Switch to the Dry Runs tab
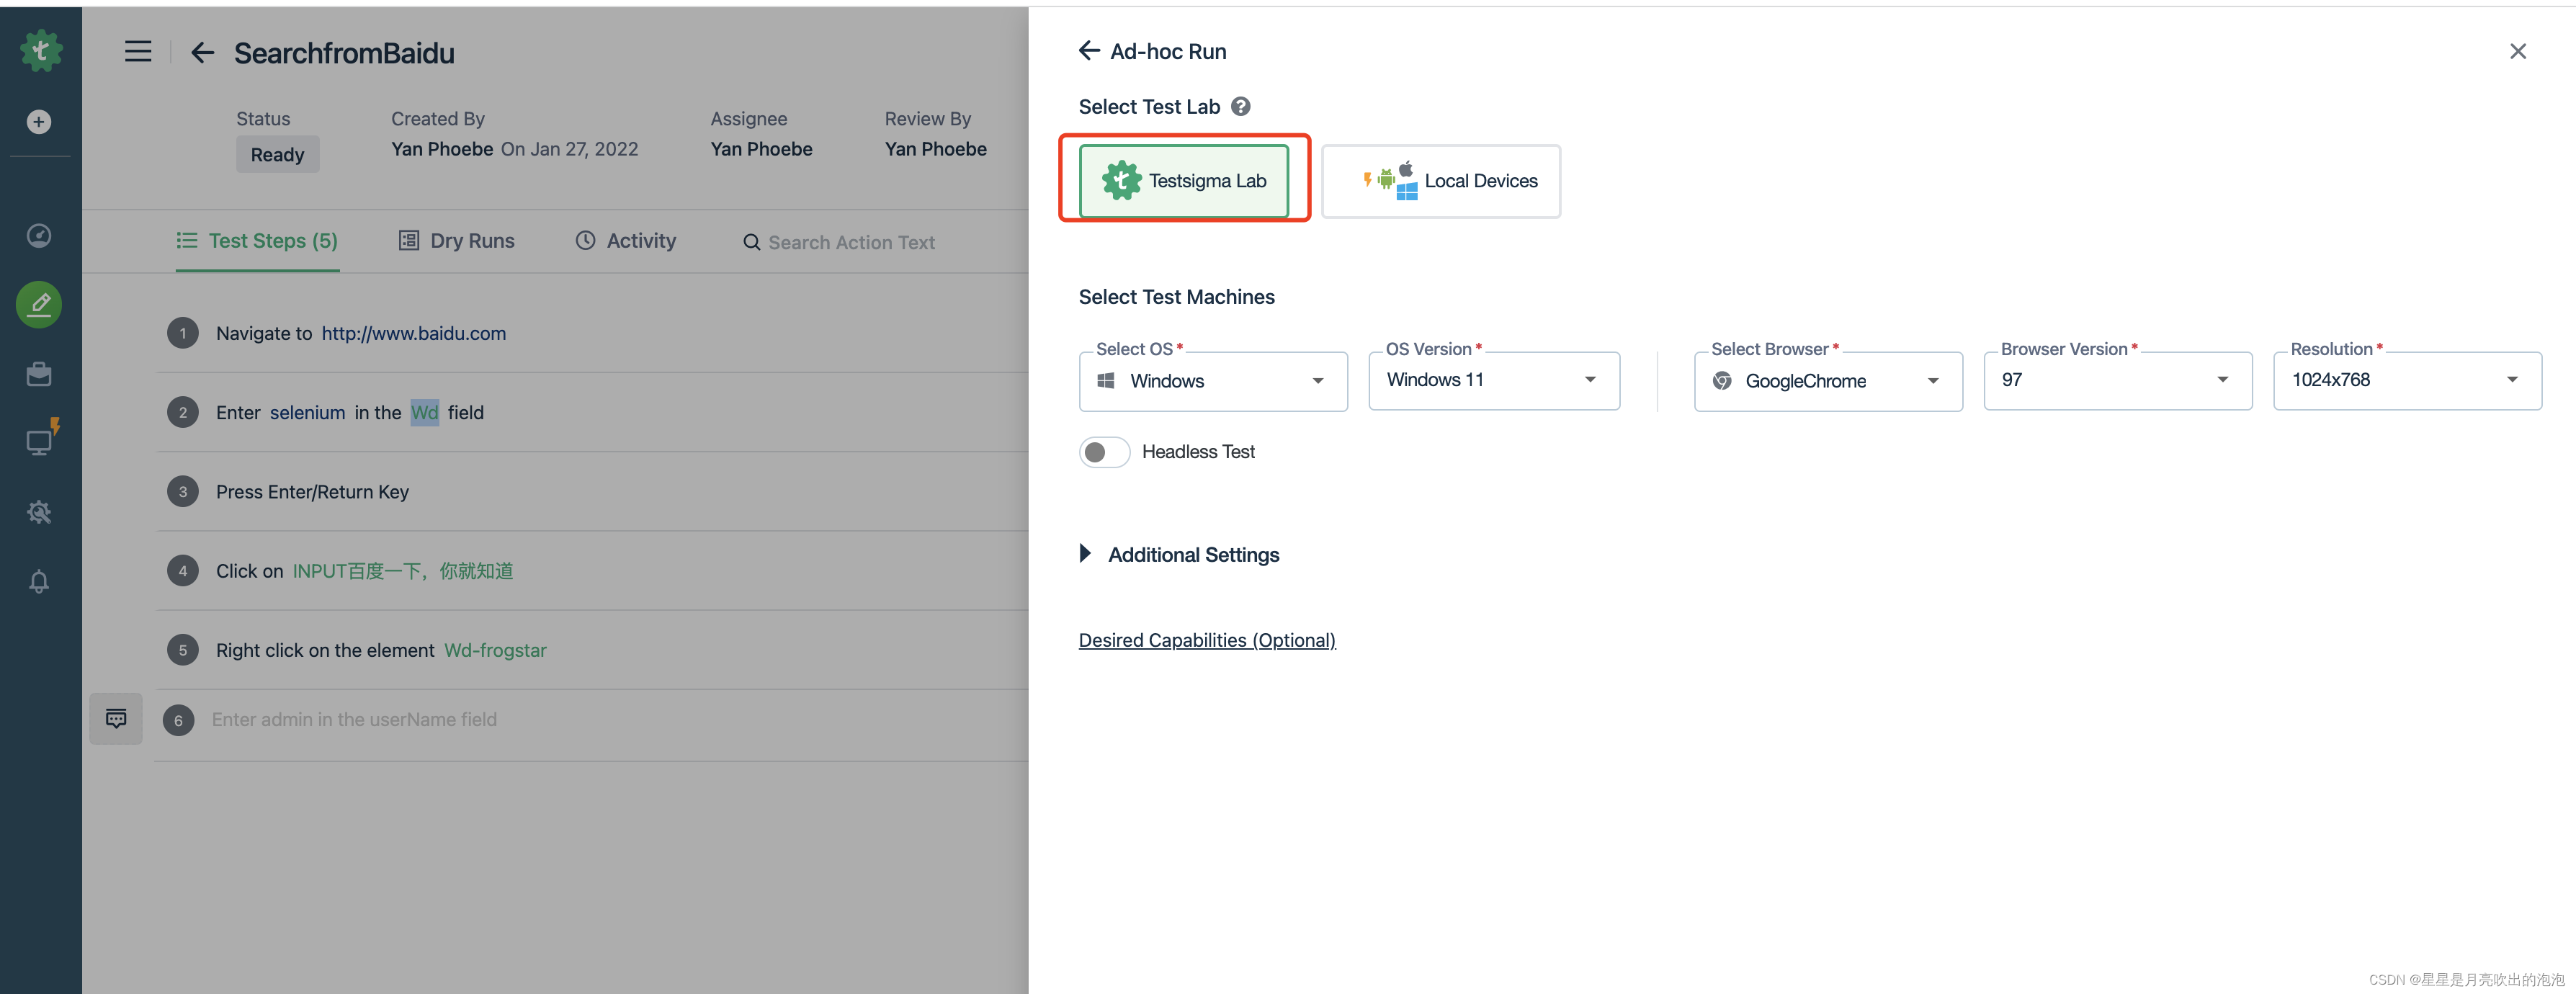This screenshot has width=2576, height=994. pyautogui.click(x=457, y=241)
